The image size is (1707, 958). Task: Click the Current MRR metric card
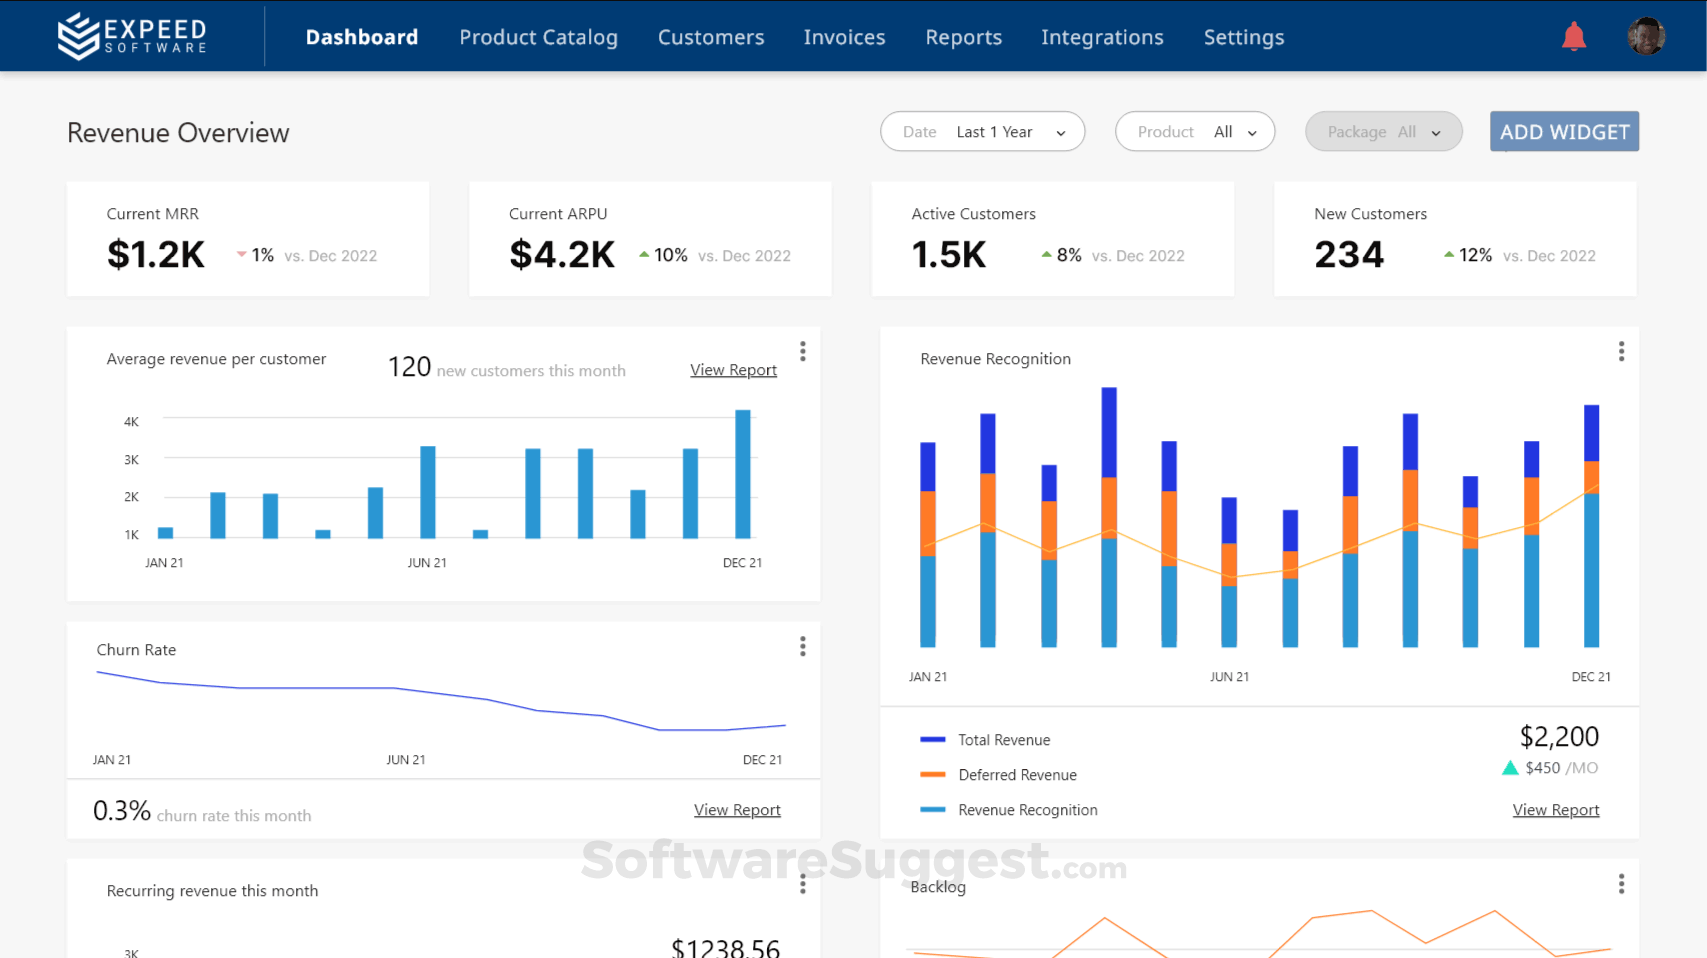click(x=247, y=238)
